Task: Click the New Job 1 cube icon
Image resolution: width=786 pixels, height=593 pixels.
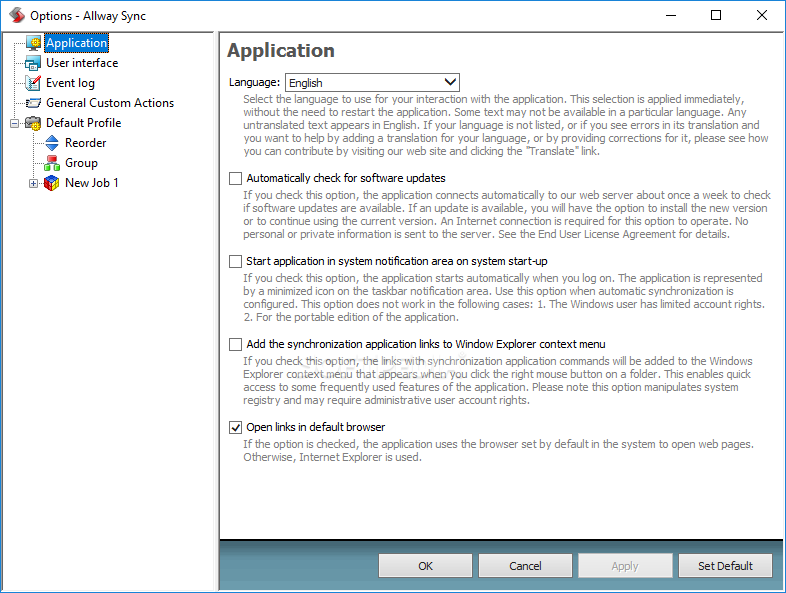Action: tap(52, 183)
